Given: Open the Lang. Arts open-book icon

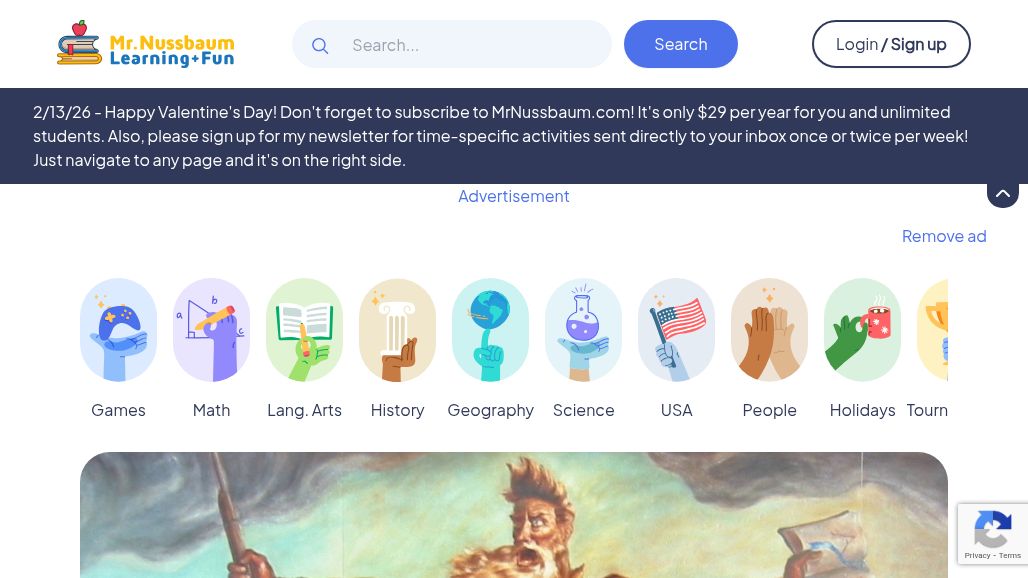Looking at the screenshot, I should pyautogui.click(x=304, y=330).
